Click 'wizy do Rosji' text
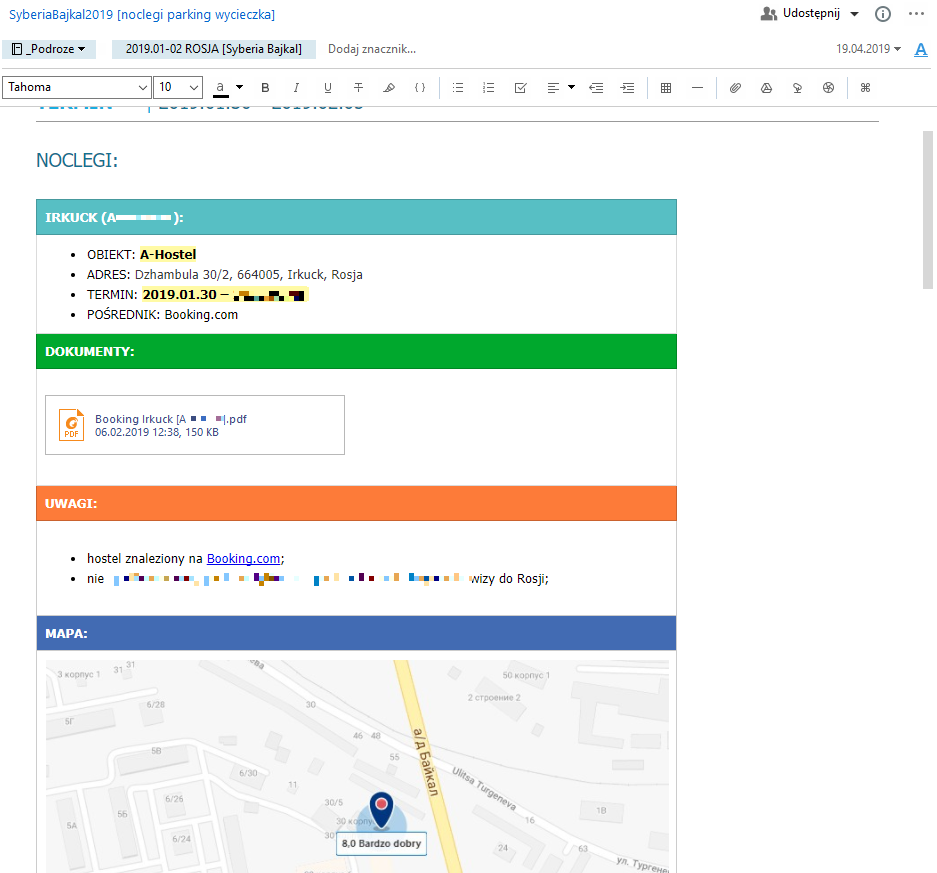Image resolution: width=937 pixels, height=873 pixels. coord(509,579)
